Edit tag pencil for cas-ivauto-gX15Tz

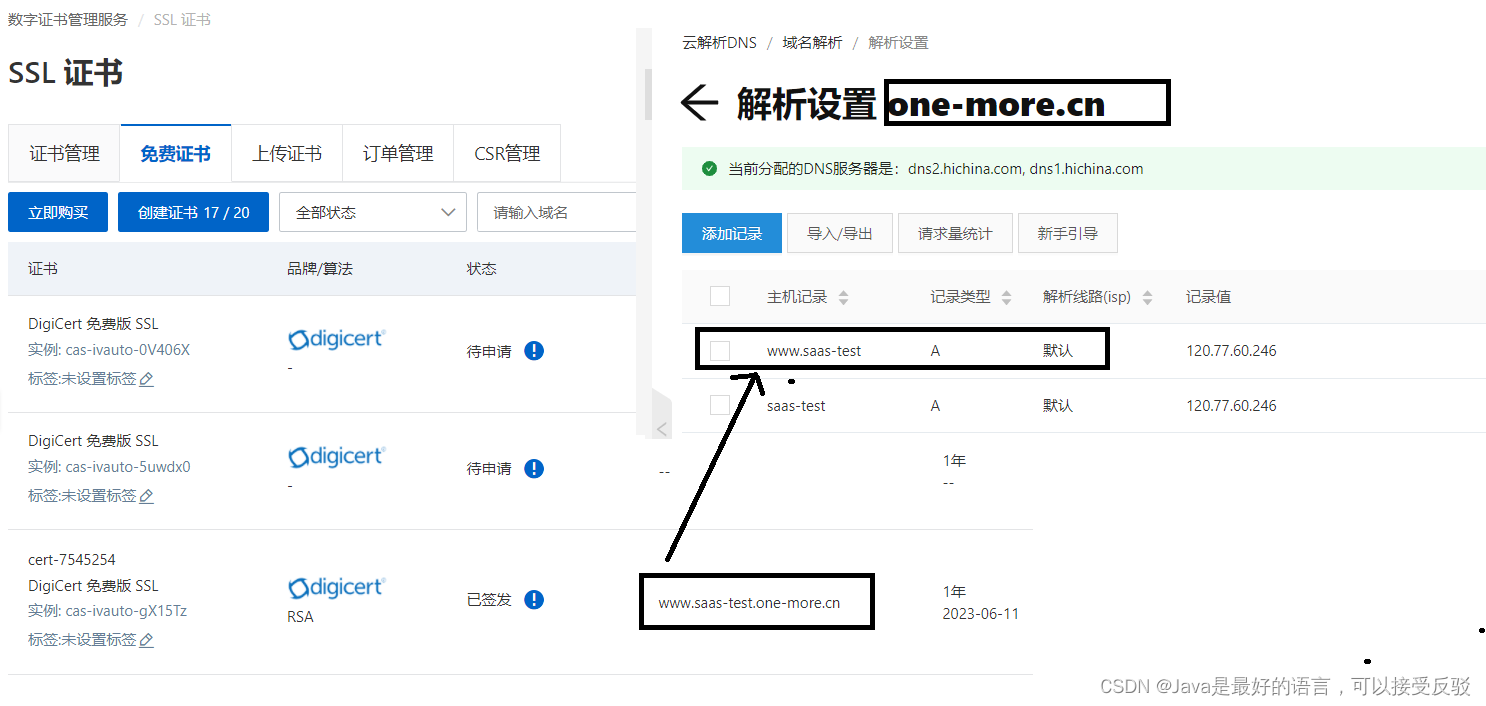(x=146, y=640)
